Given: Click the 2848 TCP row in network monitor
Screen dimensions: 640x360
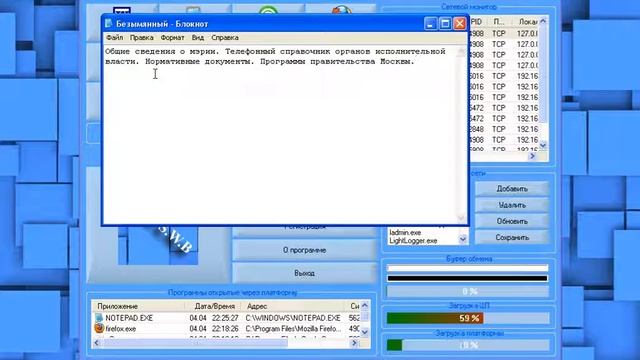Looking at the screenshot, I should 504,129.
